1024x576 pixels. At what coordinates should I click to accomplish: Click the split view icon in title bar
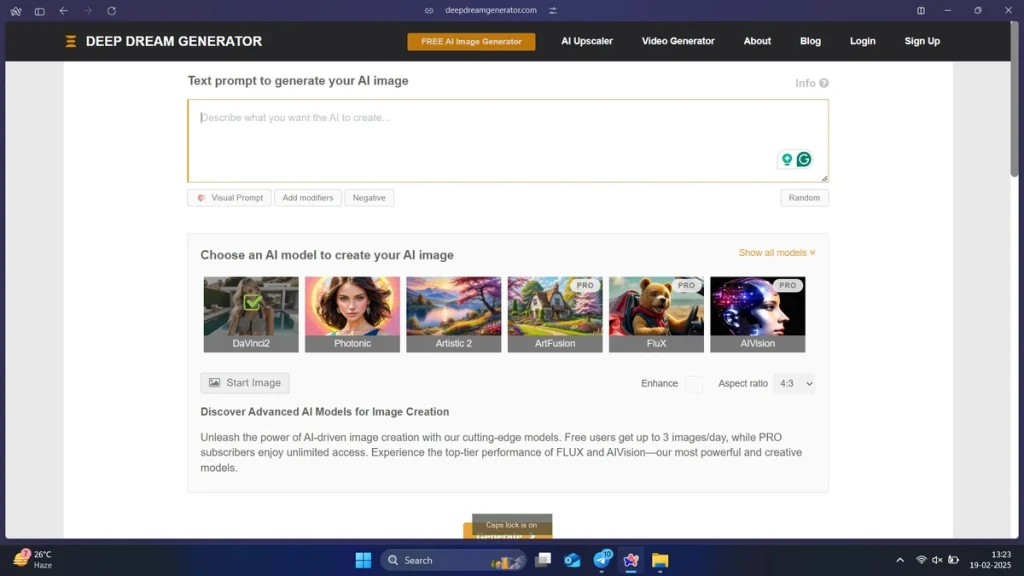(921, 10)
